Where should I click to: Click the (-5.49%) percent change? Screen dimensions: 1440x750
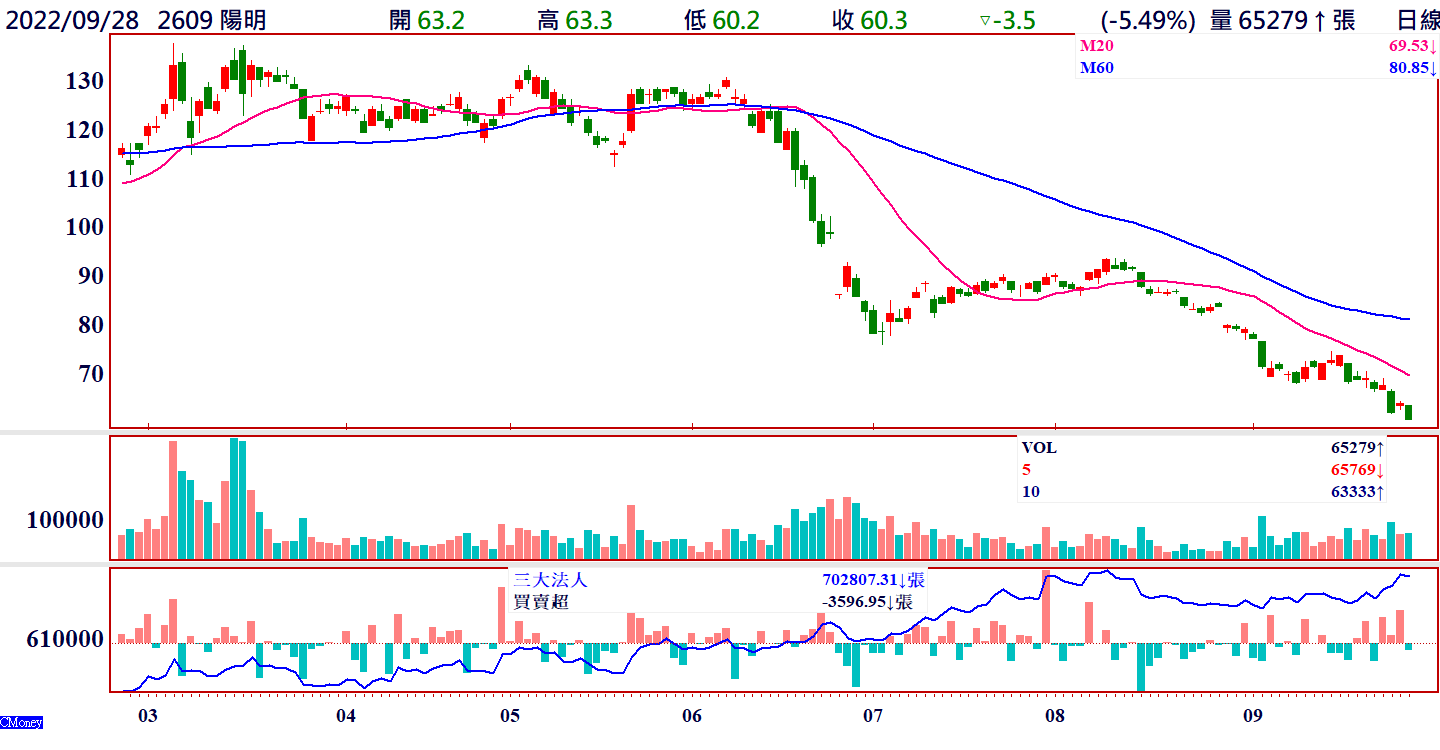(1147, 20)
